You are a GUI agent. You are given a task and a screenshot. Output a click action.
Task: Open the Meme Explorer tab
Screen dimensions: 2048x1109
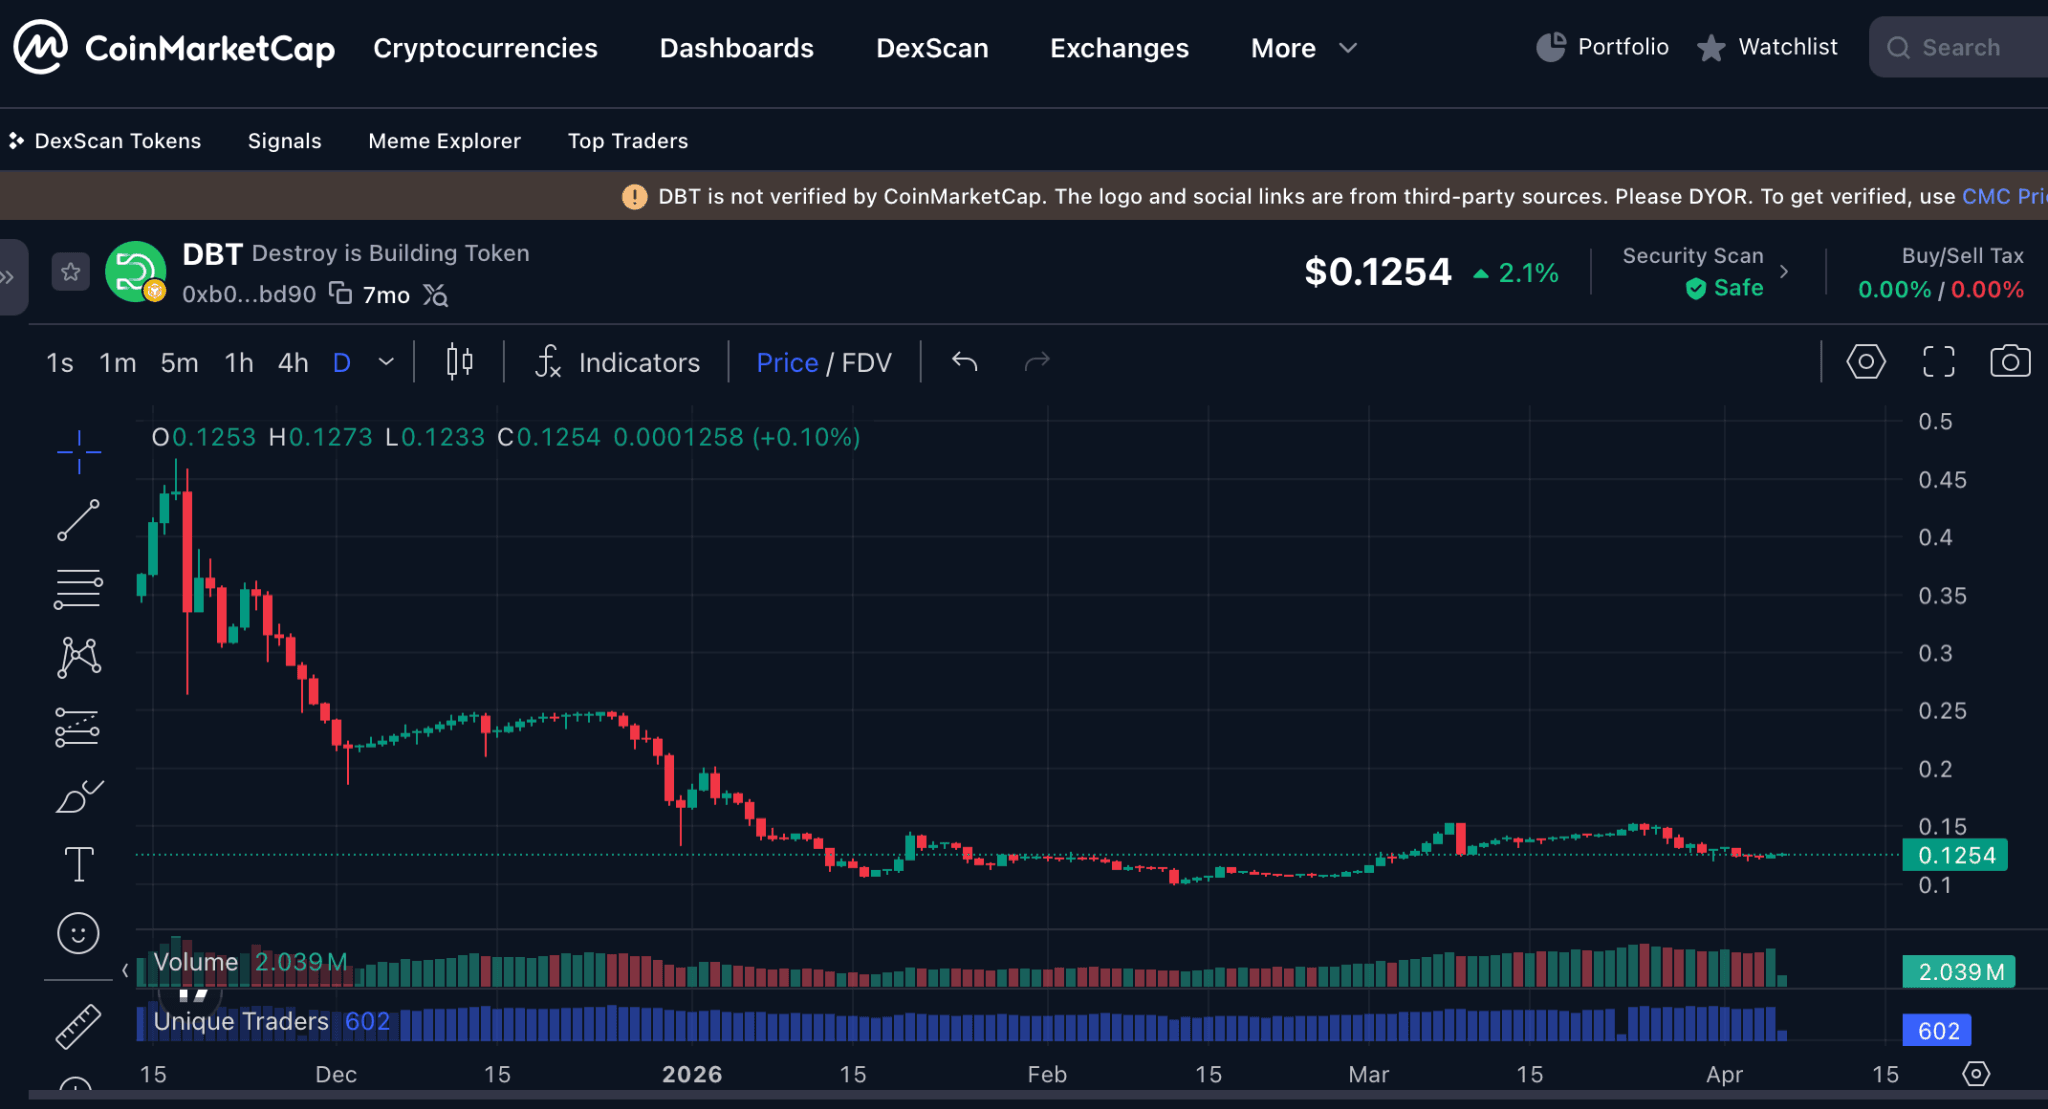[x=444, y=141]
